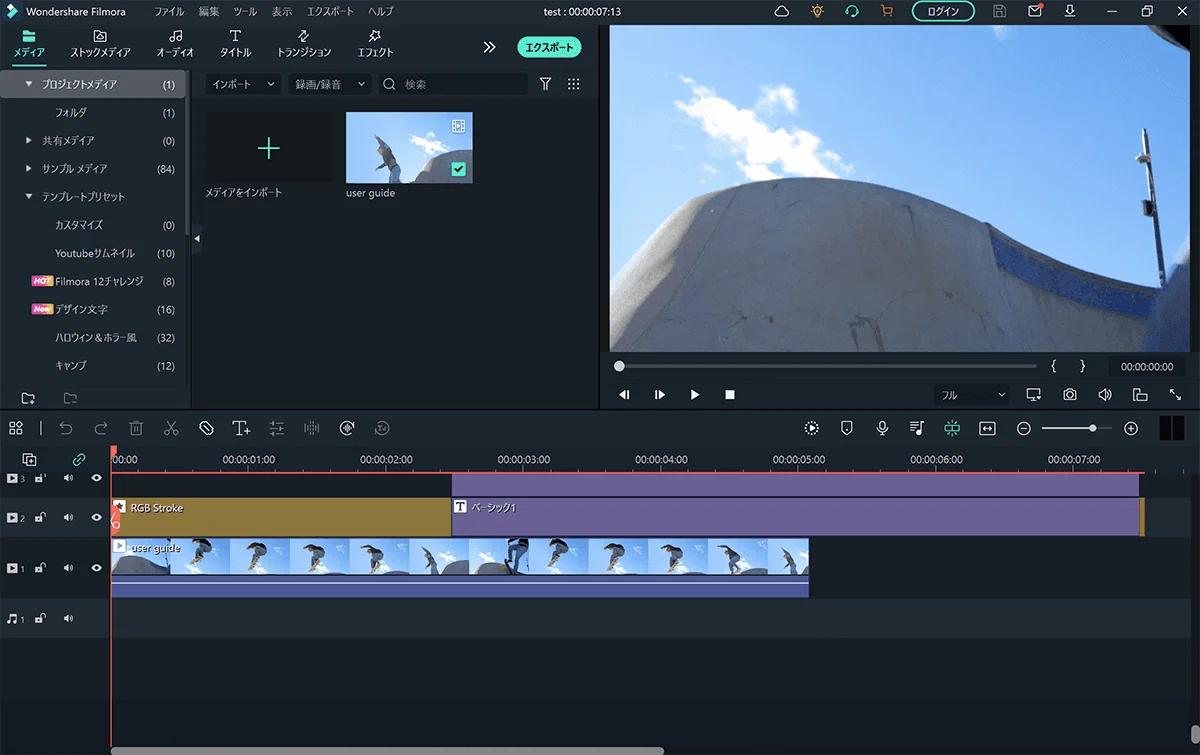Open the フル preview quality dropdown
Viewport: 1200px width, 755px height.
972,395
